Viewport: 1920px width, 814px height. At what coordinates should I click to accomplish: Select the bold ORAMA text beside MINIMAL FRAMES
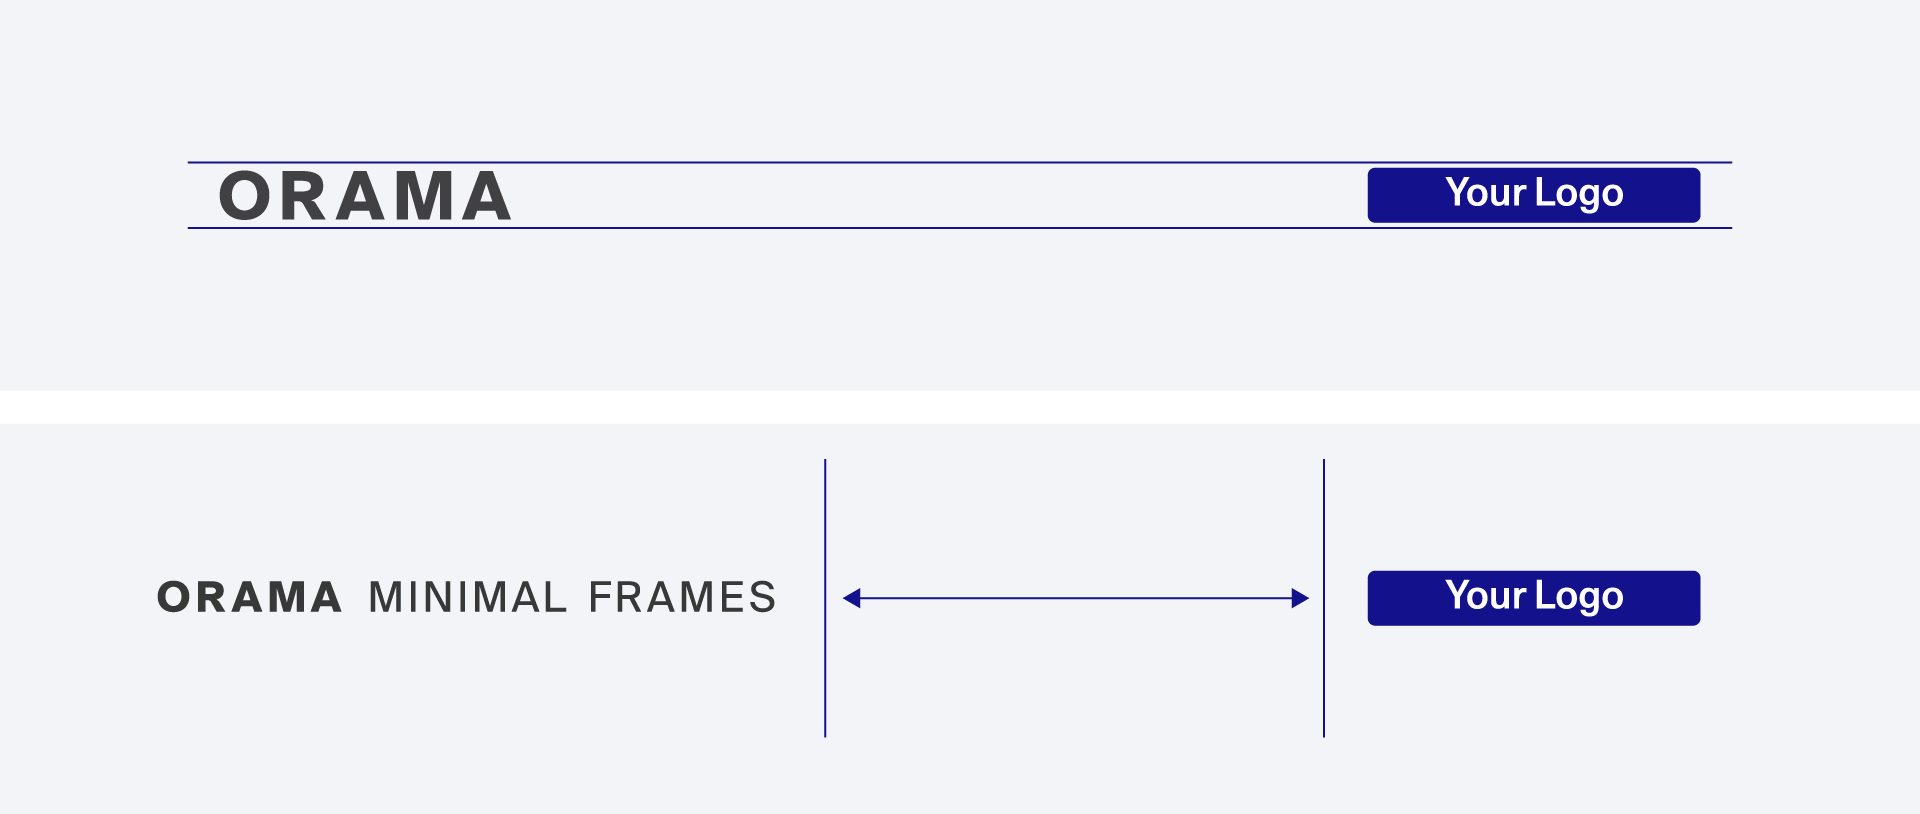click(x=250, y=598)
